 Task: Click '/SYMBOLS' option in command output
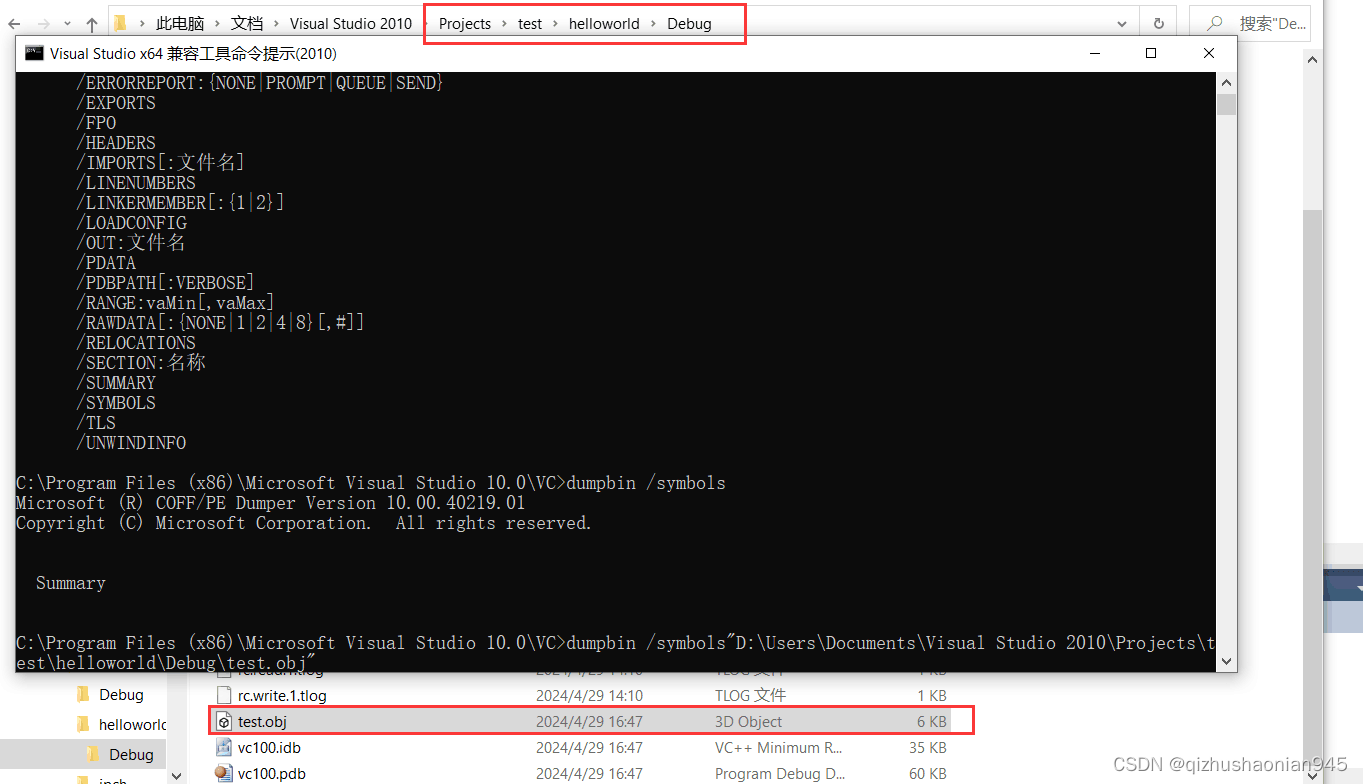click(x=116, y=403)
